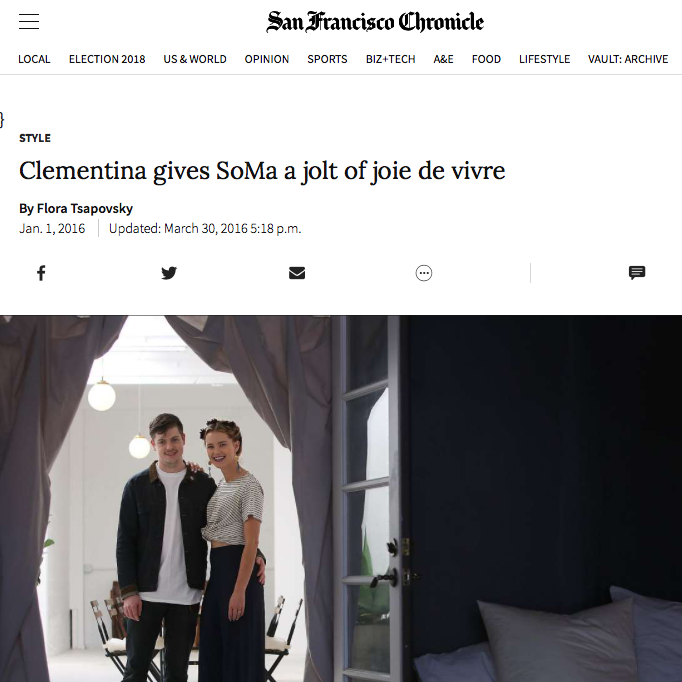
Task: Go to BIZ+TECH section
Action: tap(391, 59)
